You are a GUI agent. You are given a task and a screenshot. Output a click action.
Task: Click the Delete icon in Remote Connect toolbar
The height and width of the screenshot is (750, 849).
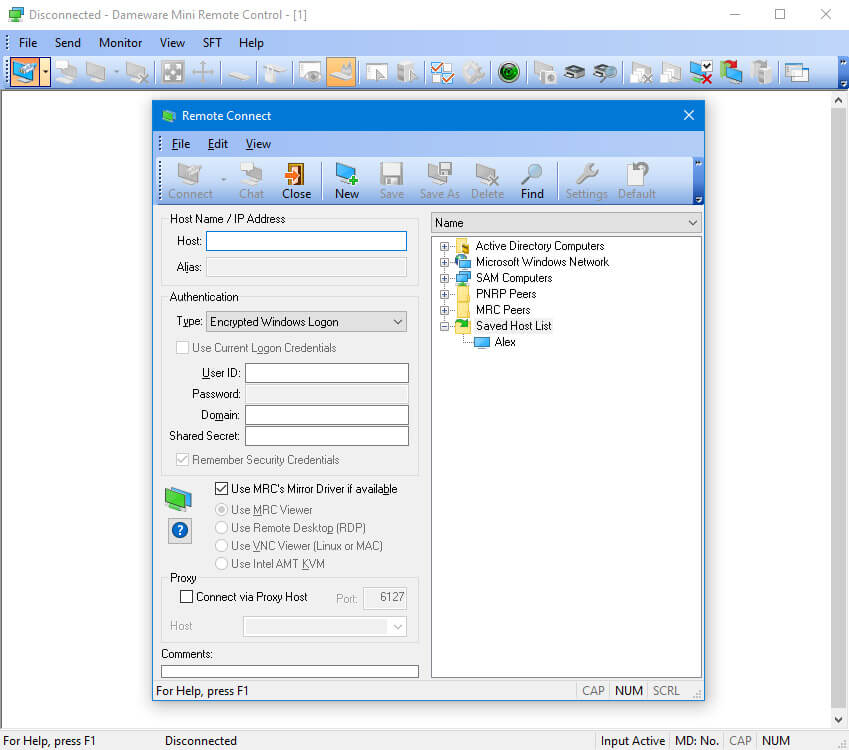click(487, 181)
